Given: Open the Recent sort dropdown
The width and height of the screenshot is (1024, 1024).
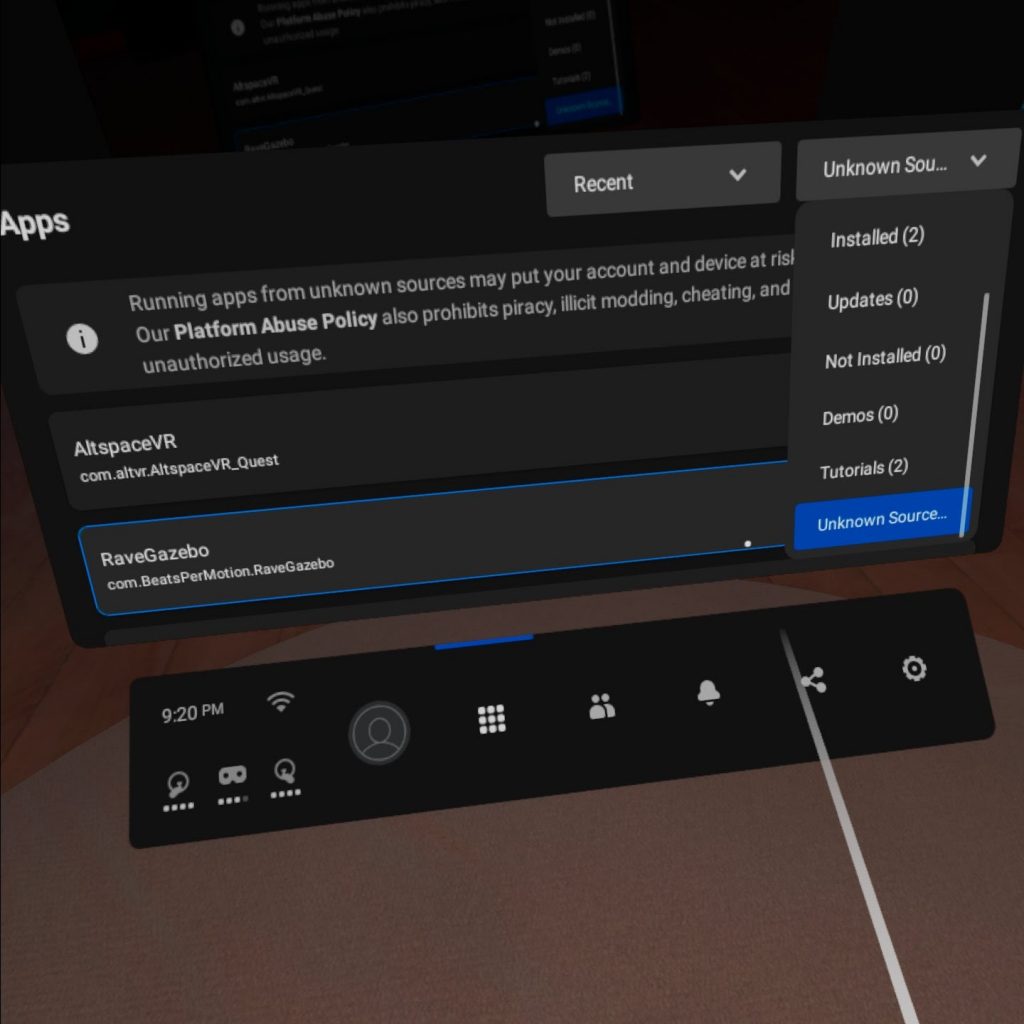Looking at the screenshot, I should [x=662, y=180].
